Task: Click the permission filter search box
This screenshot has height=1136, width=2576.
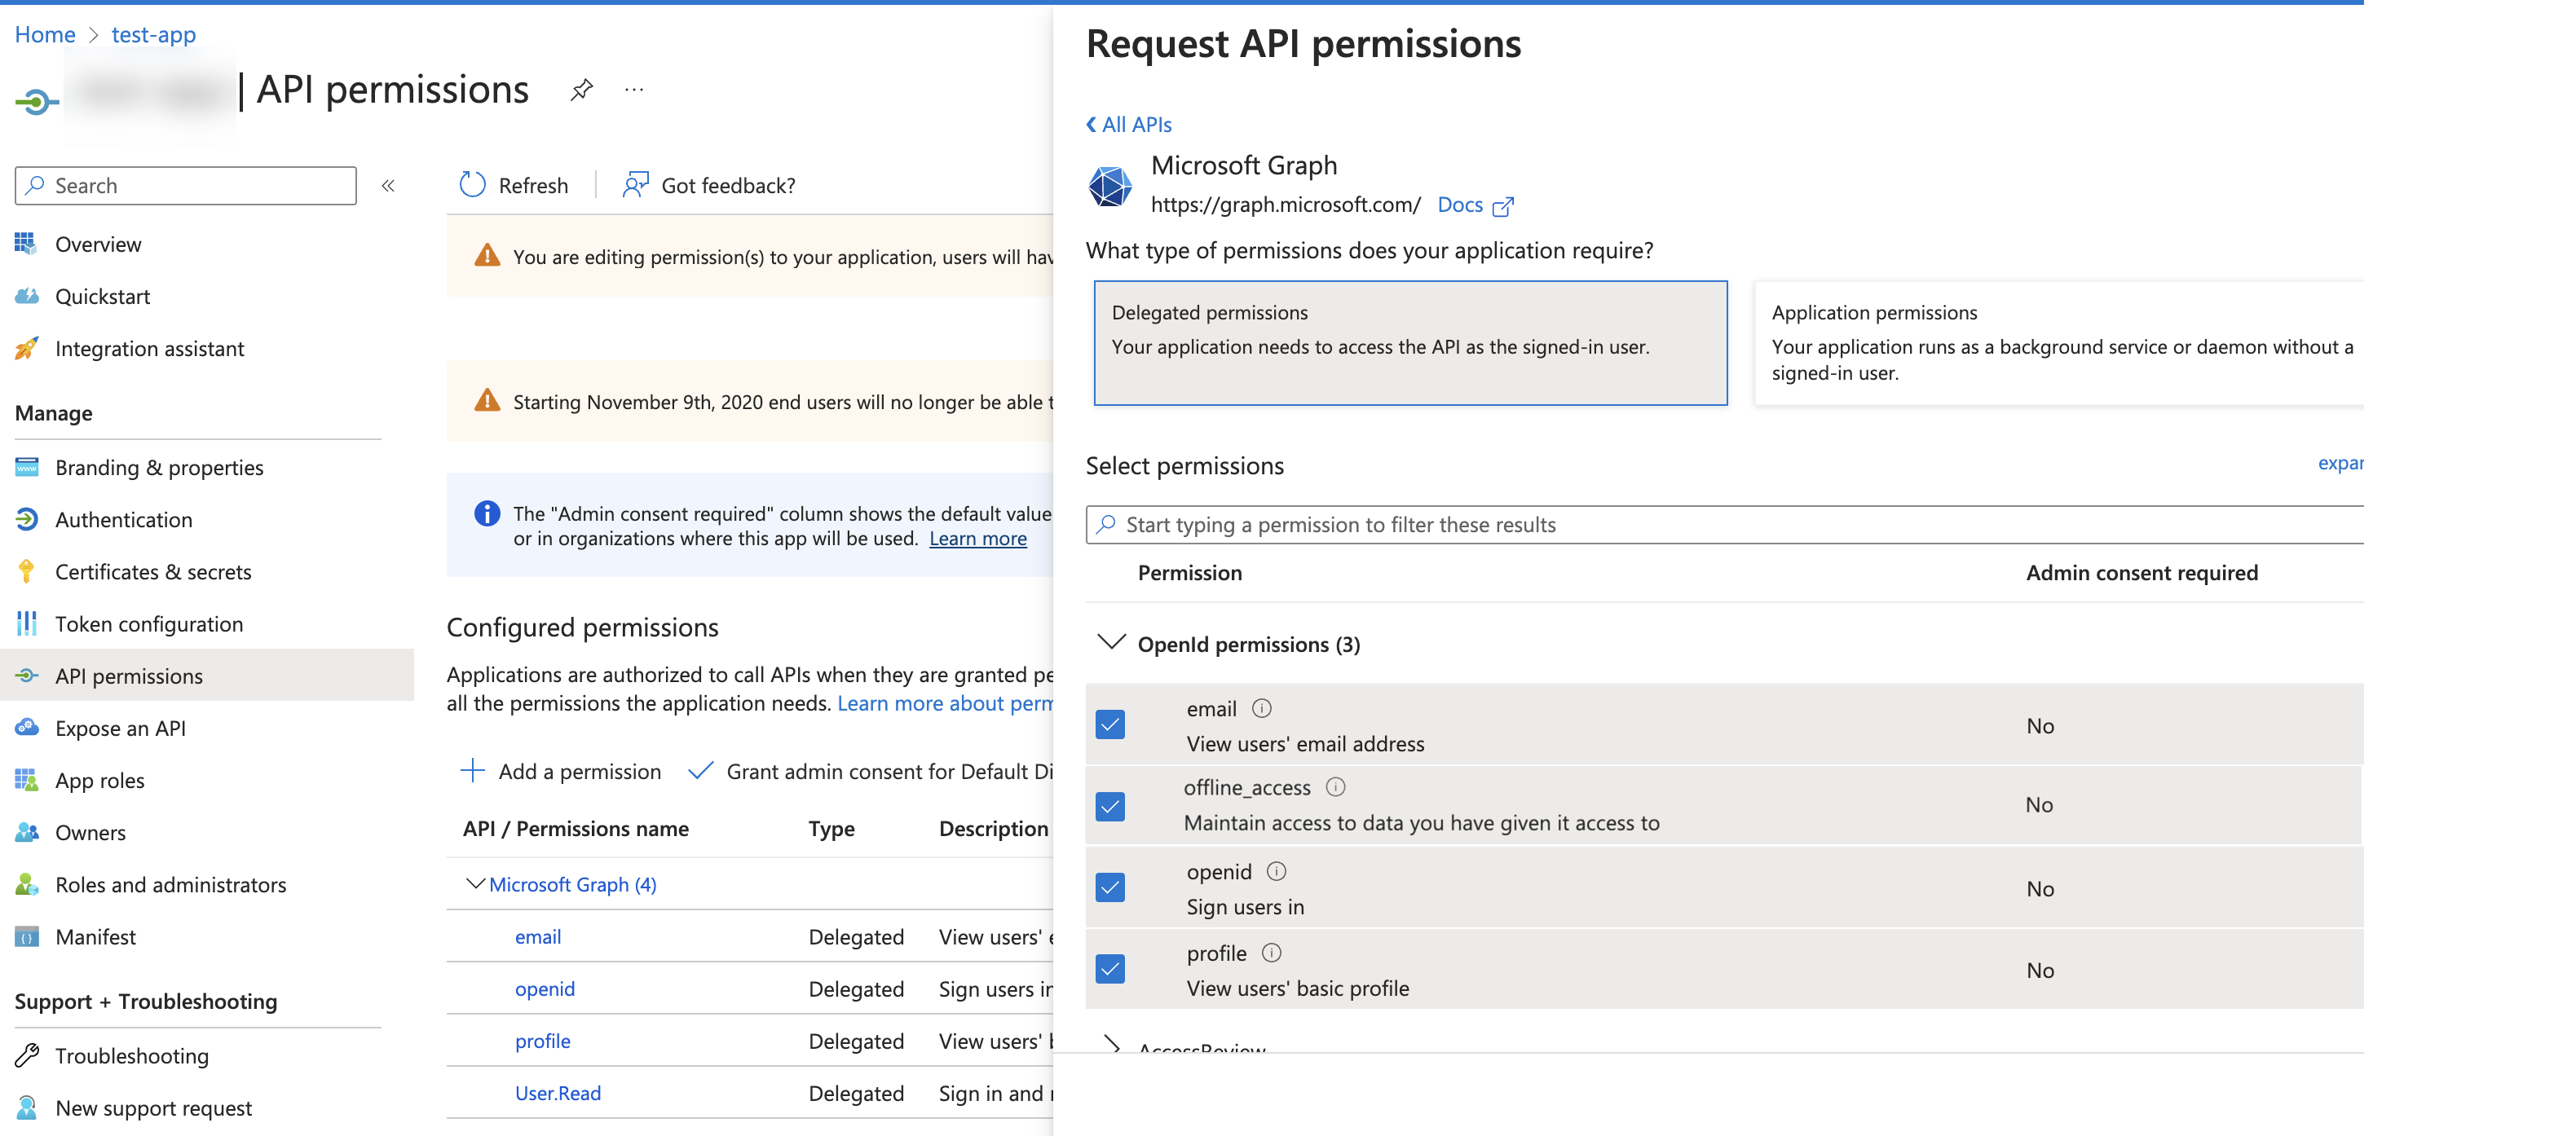Action: tap(1725, 524)
